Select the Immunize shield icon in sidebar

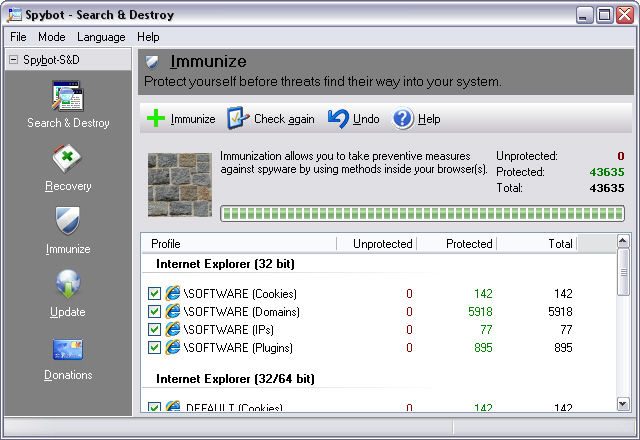(68, 221)
